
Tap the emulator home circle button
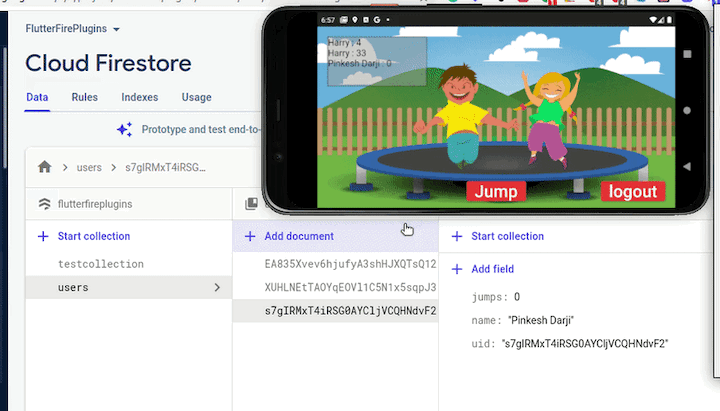687,110
